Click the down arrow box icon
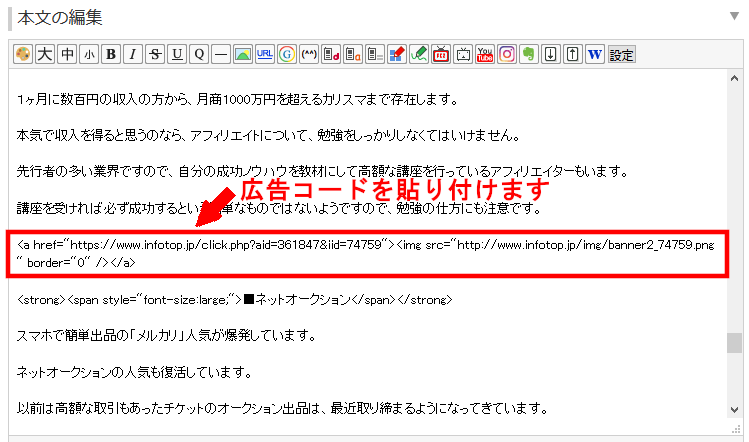 click(x=550, y=54)
